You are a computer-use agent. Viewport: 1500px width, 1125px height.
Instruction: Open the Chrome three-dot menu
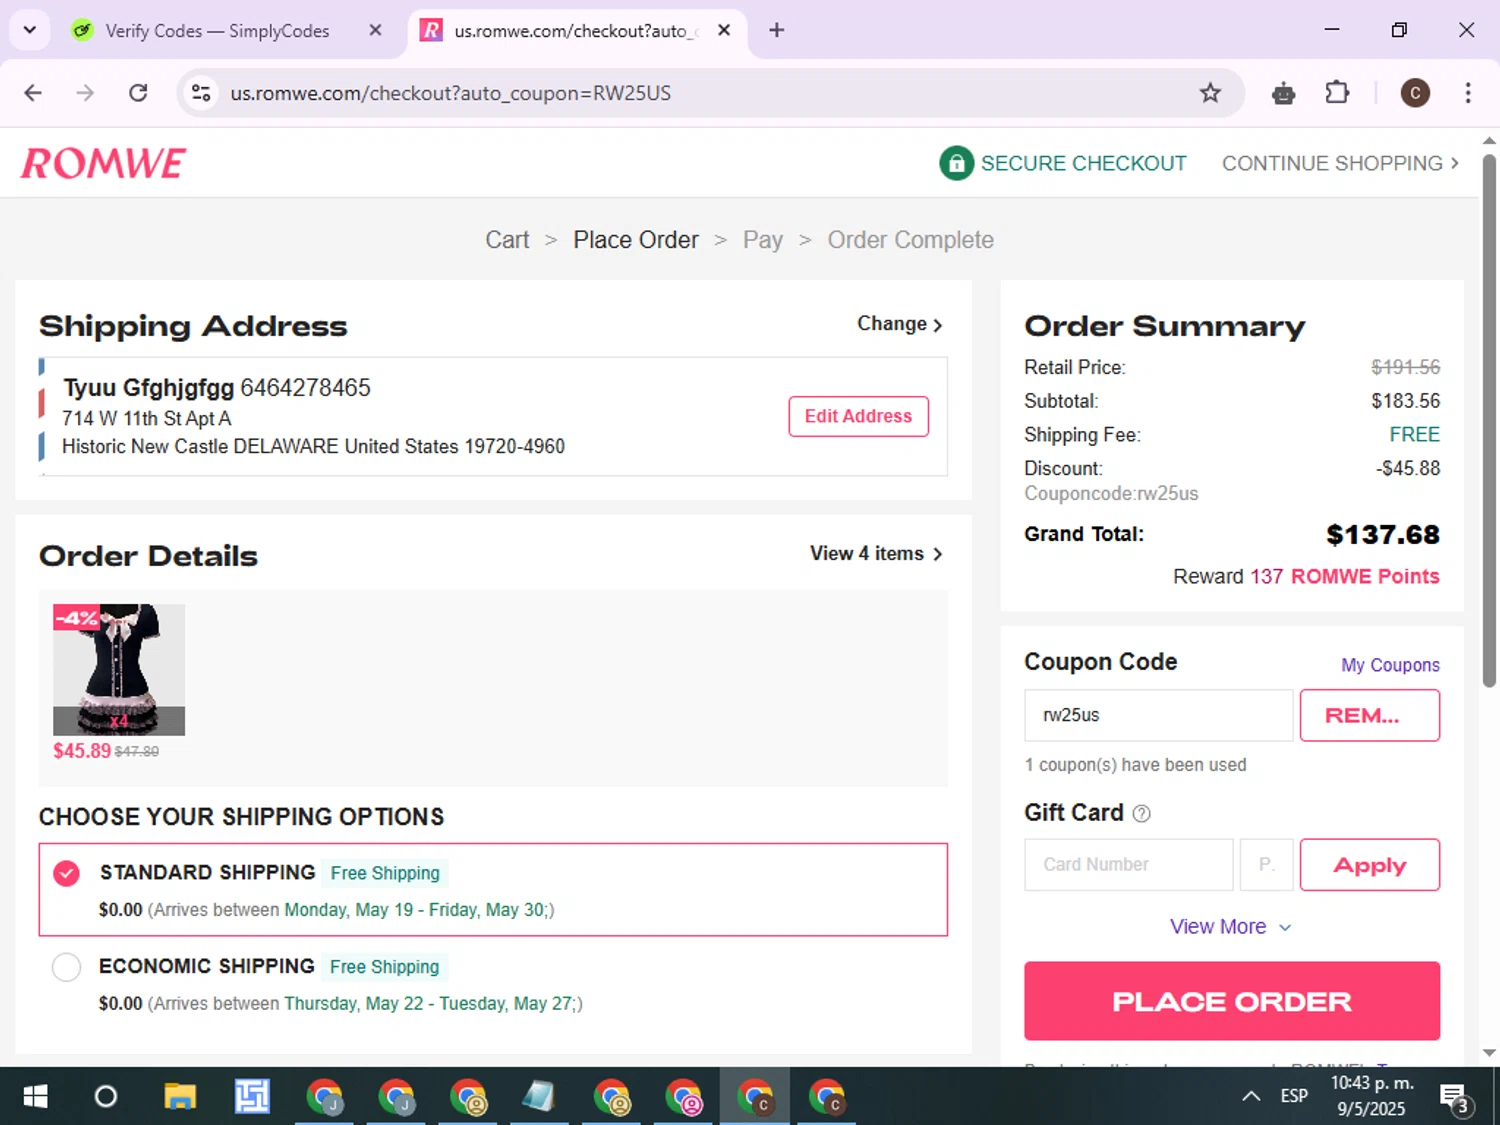1467,93
